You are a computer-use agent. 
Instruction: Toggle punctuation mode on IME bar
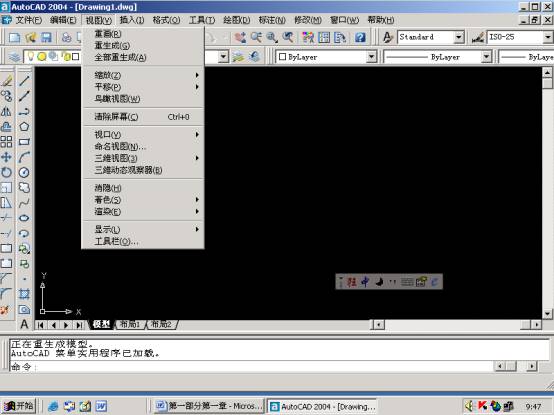(x=393, y=282)
